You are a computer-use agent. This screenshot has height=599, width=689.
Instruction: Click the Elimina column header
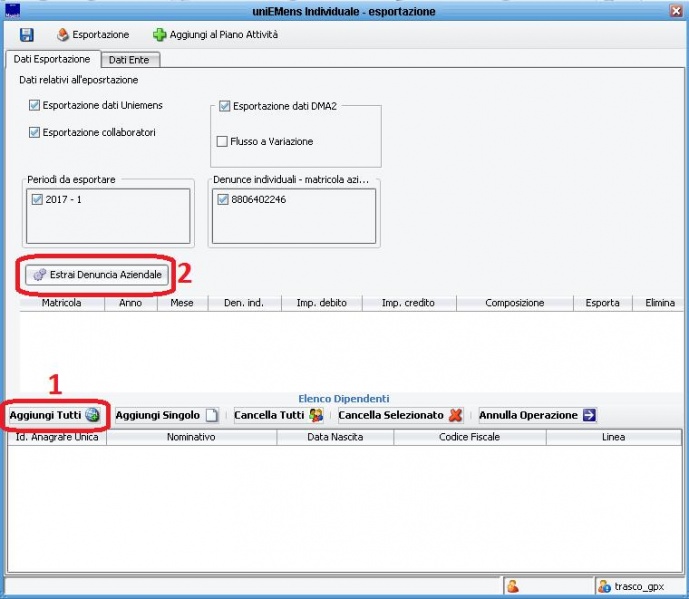[659, 303]
